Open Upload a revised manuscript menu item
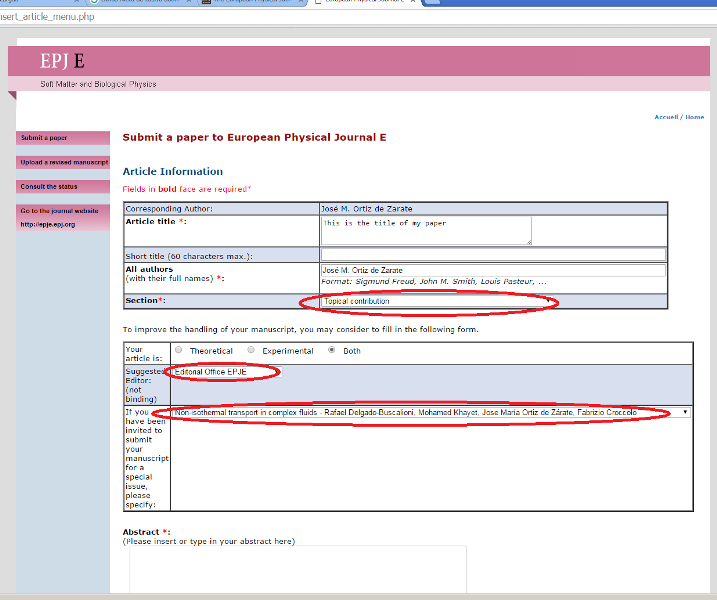The width and height of the screenshot is (717, 600). coord(63,162)
